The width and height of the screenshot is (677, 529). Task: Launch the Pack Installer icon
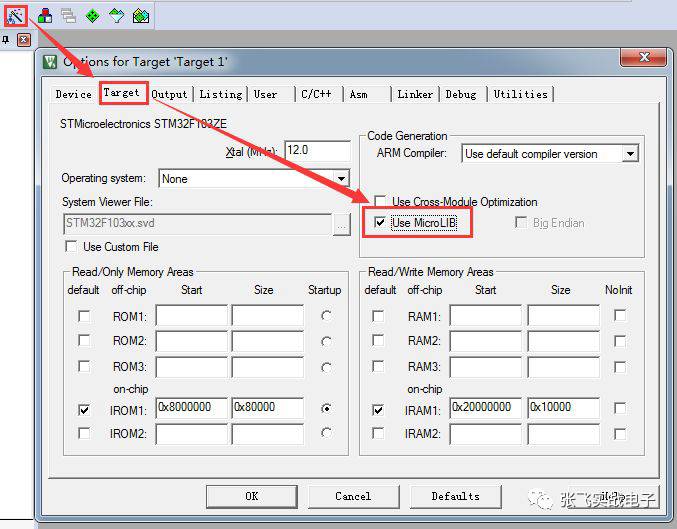(141, 15)
